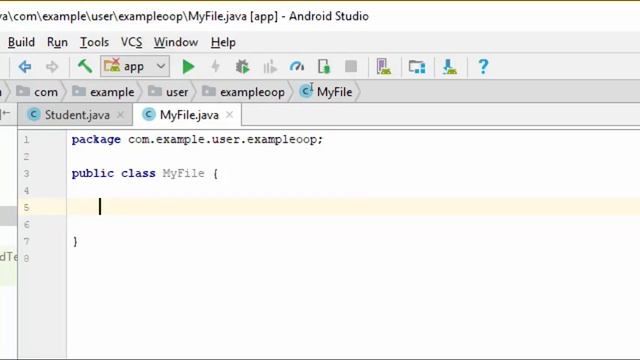Image resolution: width=640 pixels, height=360 pixels.
Task: Click line number 5 in the gutter
Action: click(27, 207)
